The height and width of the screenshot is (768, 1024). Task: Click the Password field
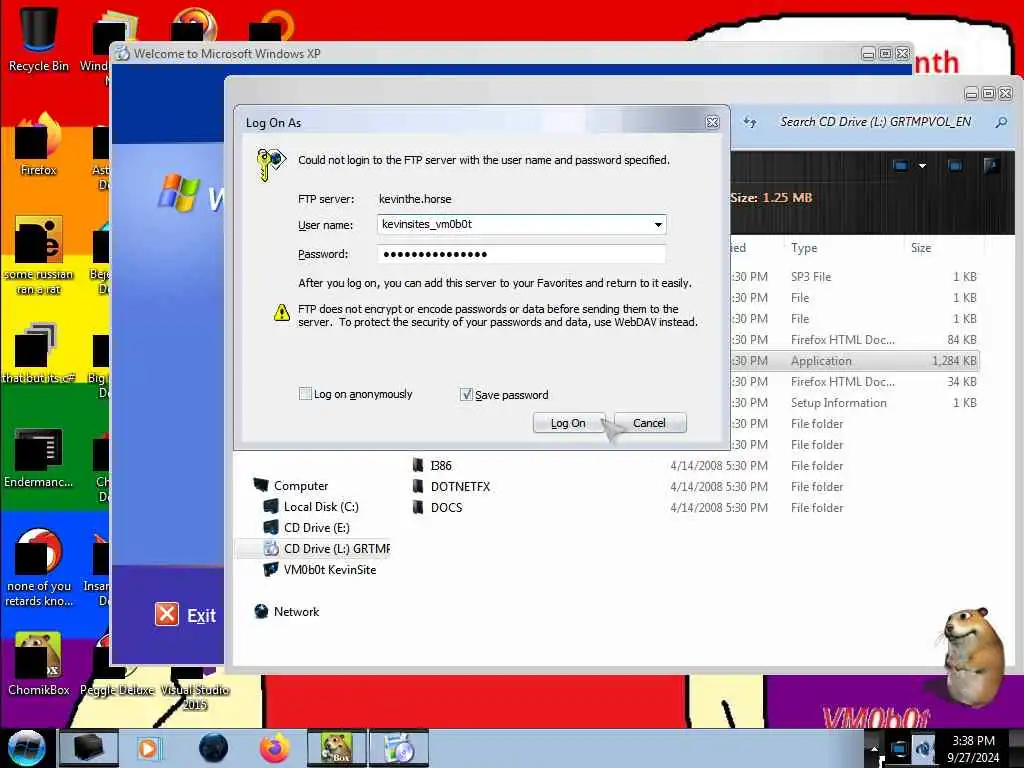tap(521, 254)
